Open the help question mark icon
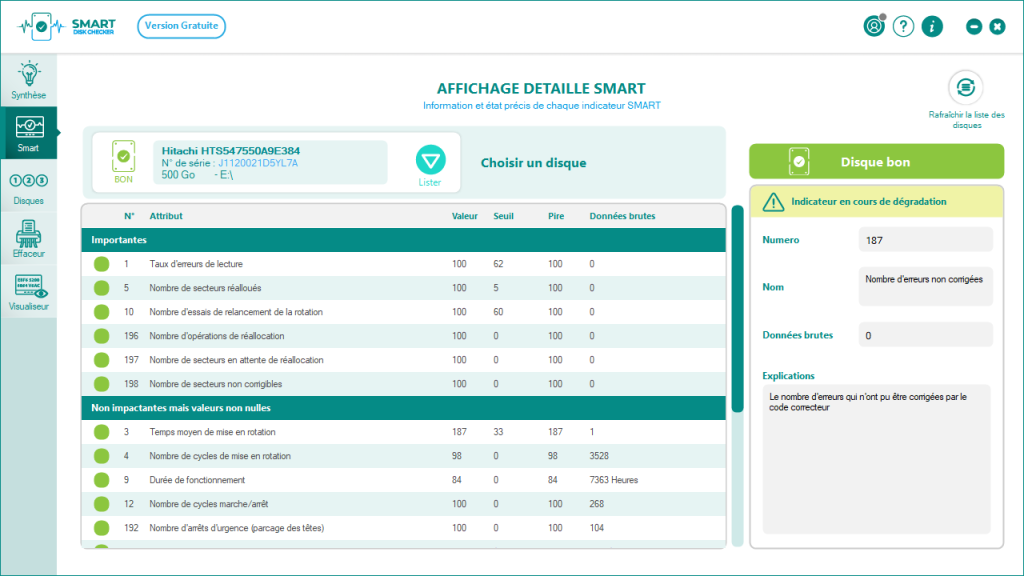 click(x=903, y=27)
